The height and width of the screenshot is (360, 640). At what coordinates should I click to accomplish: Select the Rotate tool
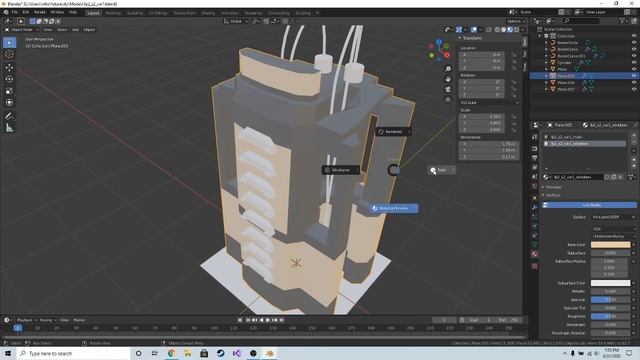(9, 79)
